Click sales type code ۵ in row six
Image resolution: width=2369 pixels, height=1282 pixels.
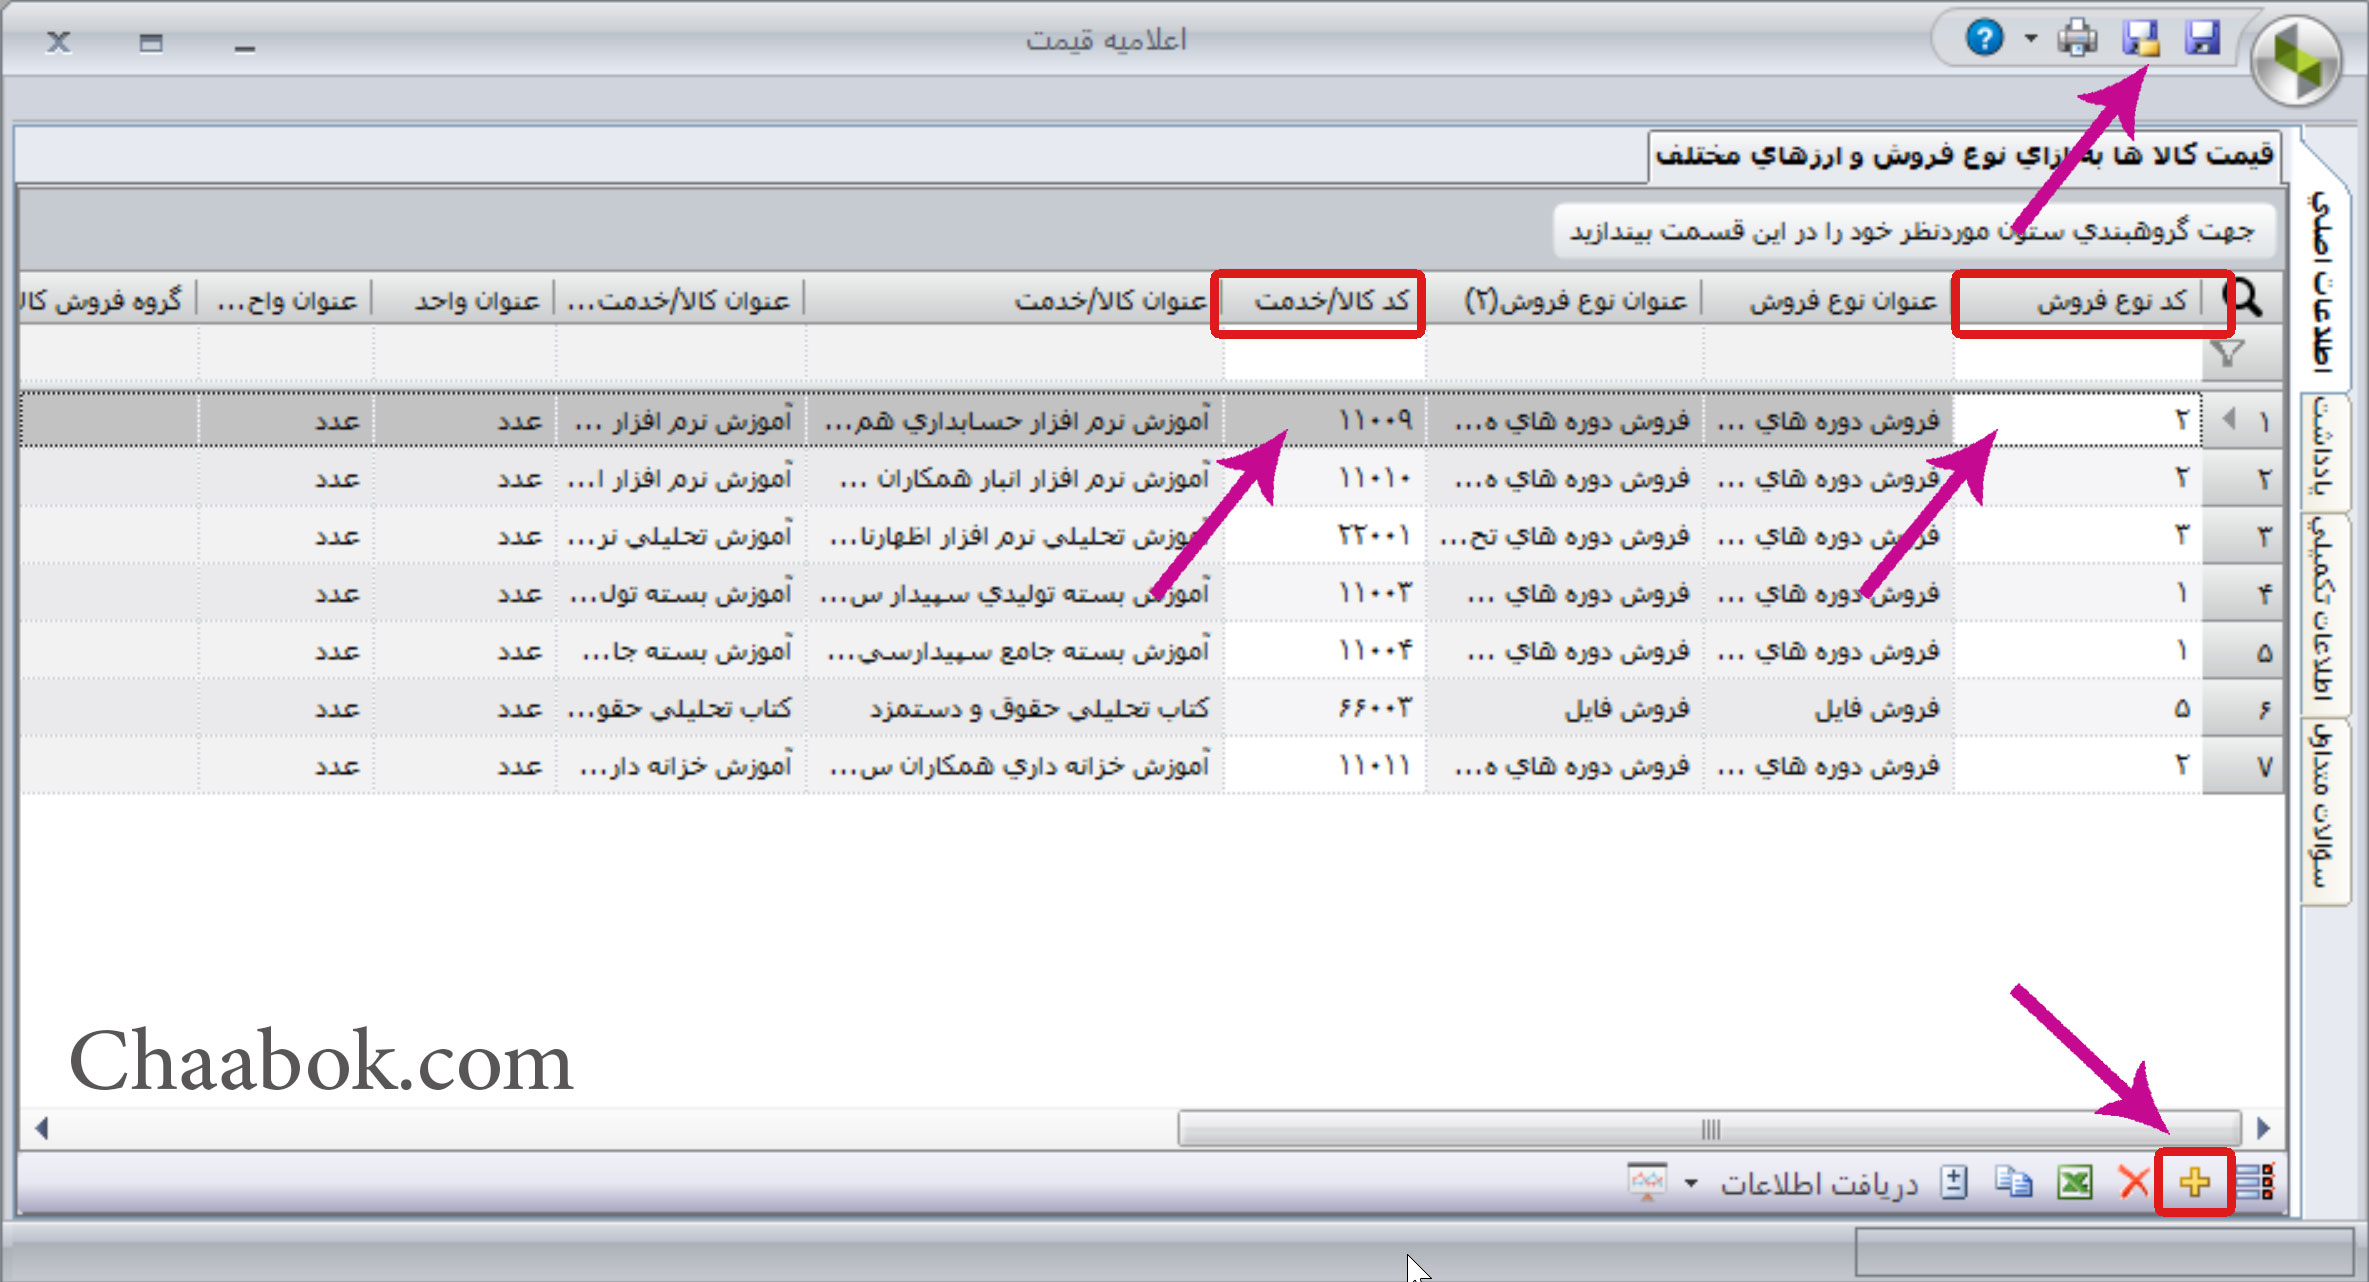2078,709
